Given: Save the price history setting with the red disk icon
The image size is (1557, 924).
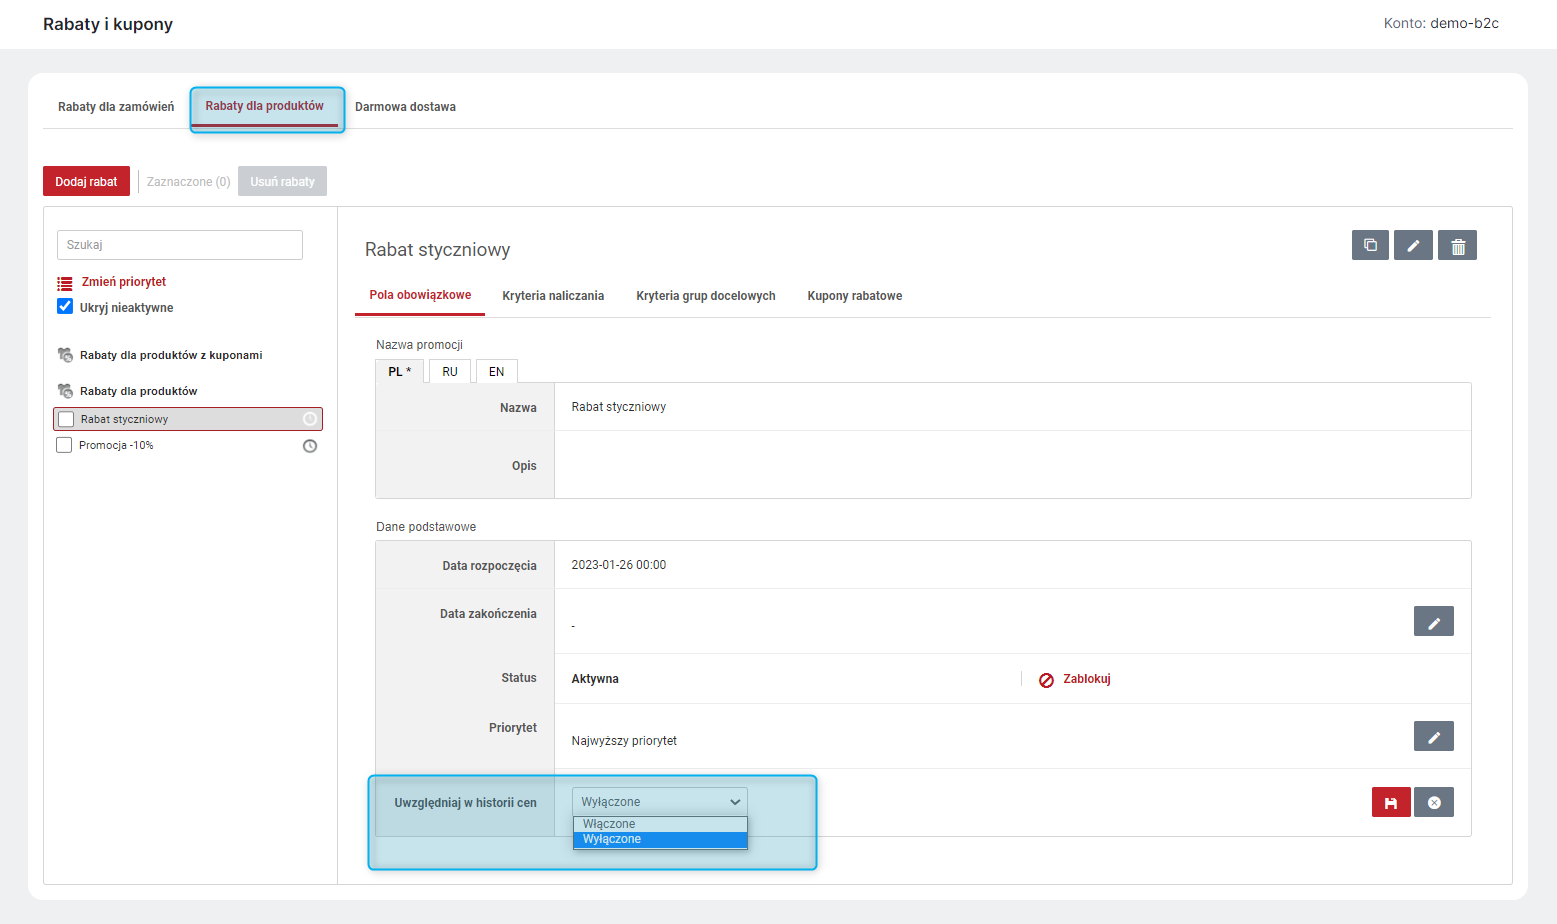Looking at the screenshot, I should [1391, 802].
